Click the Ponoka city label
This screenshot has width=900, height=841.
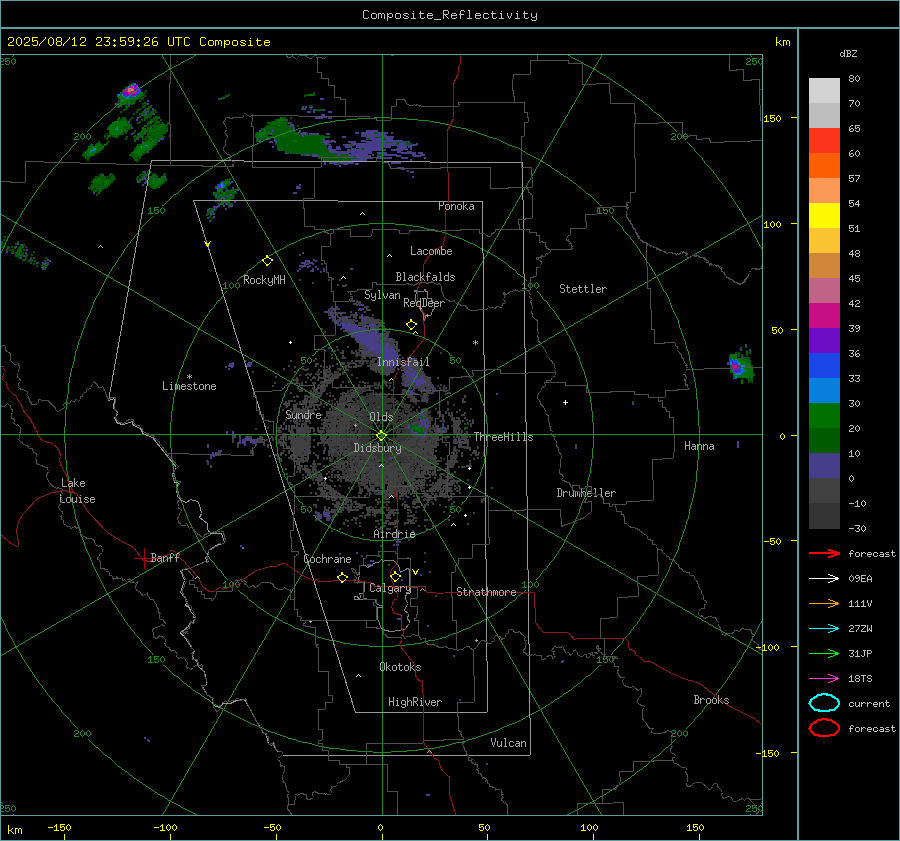click(x=456, y=206)
